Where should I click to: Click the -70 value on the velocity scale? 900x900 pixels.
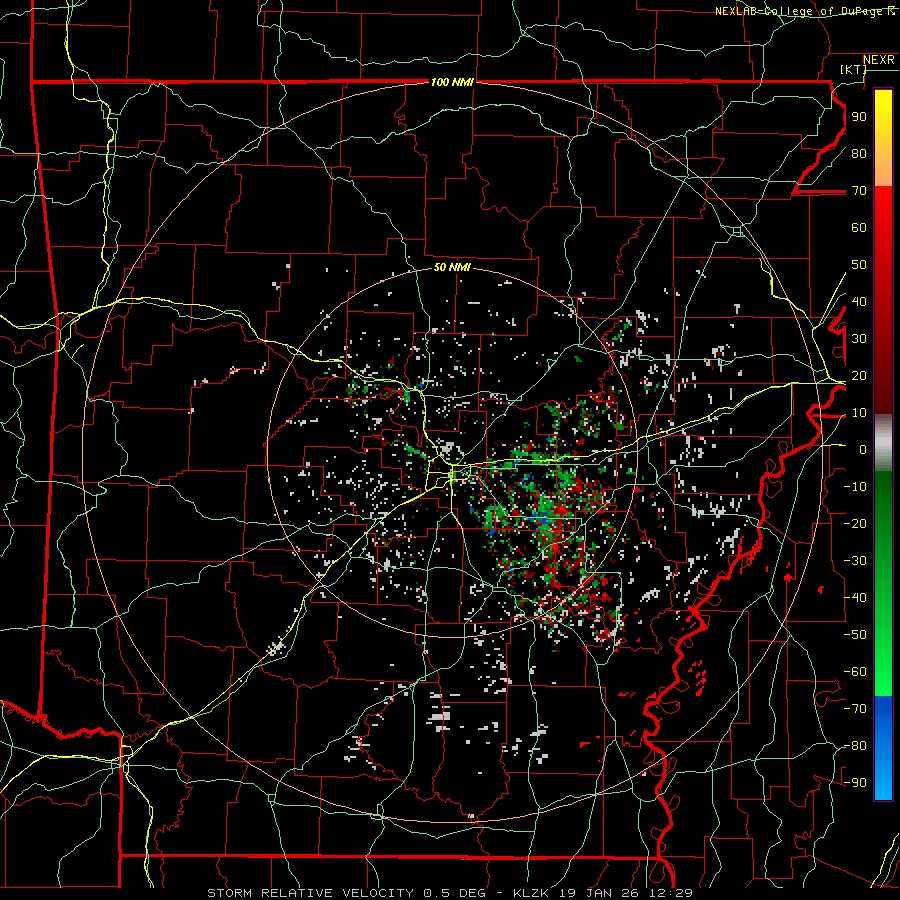(x=855, y=709)
